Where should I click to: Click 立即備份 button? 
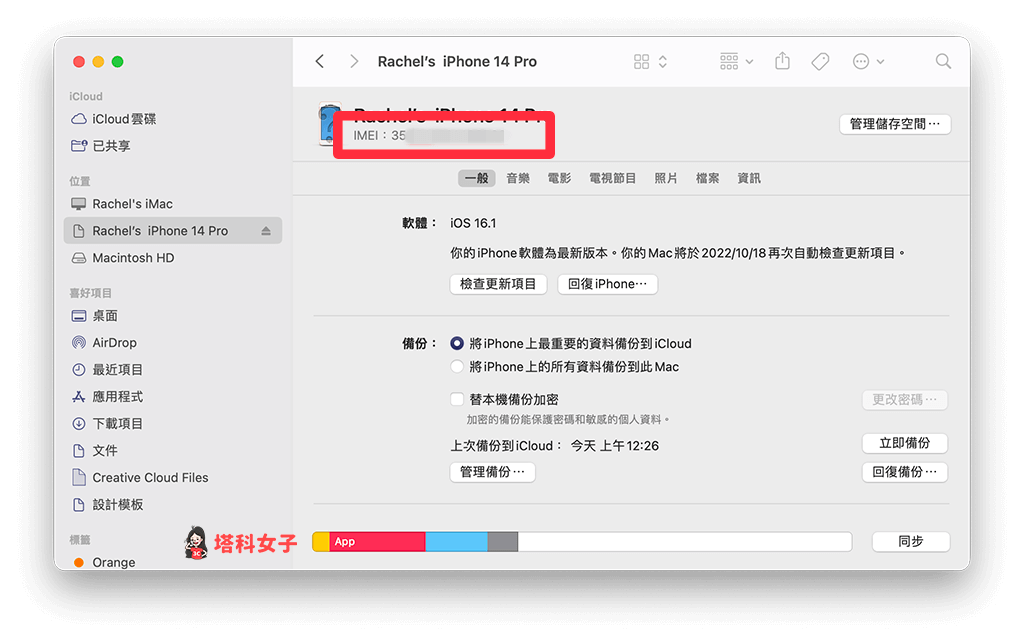904,443
